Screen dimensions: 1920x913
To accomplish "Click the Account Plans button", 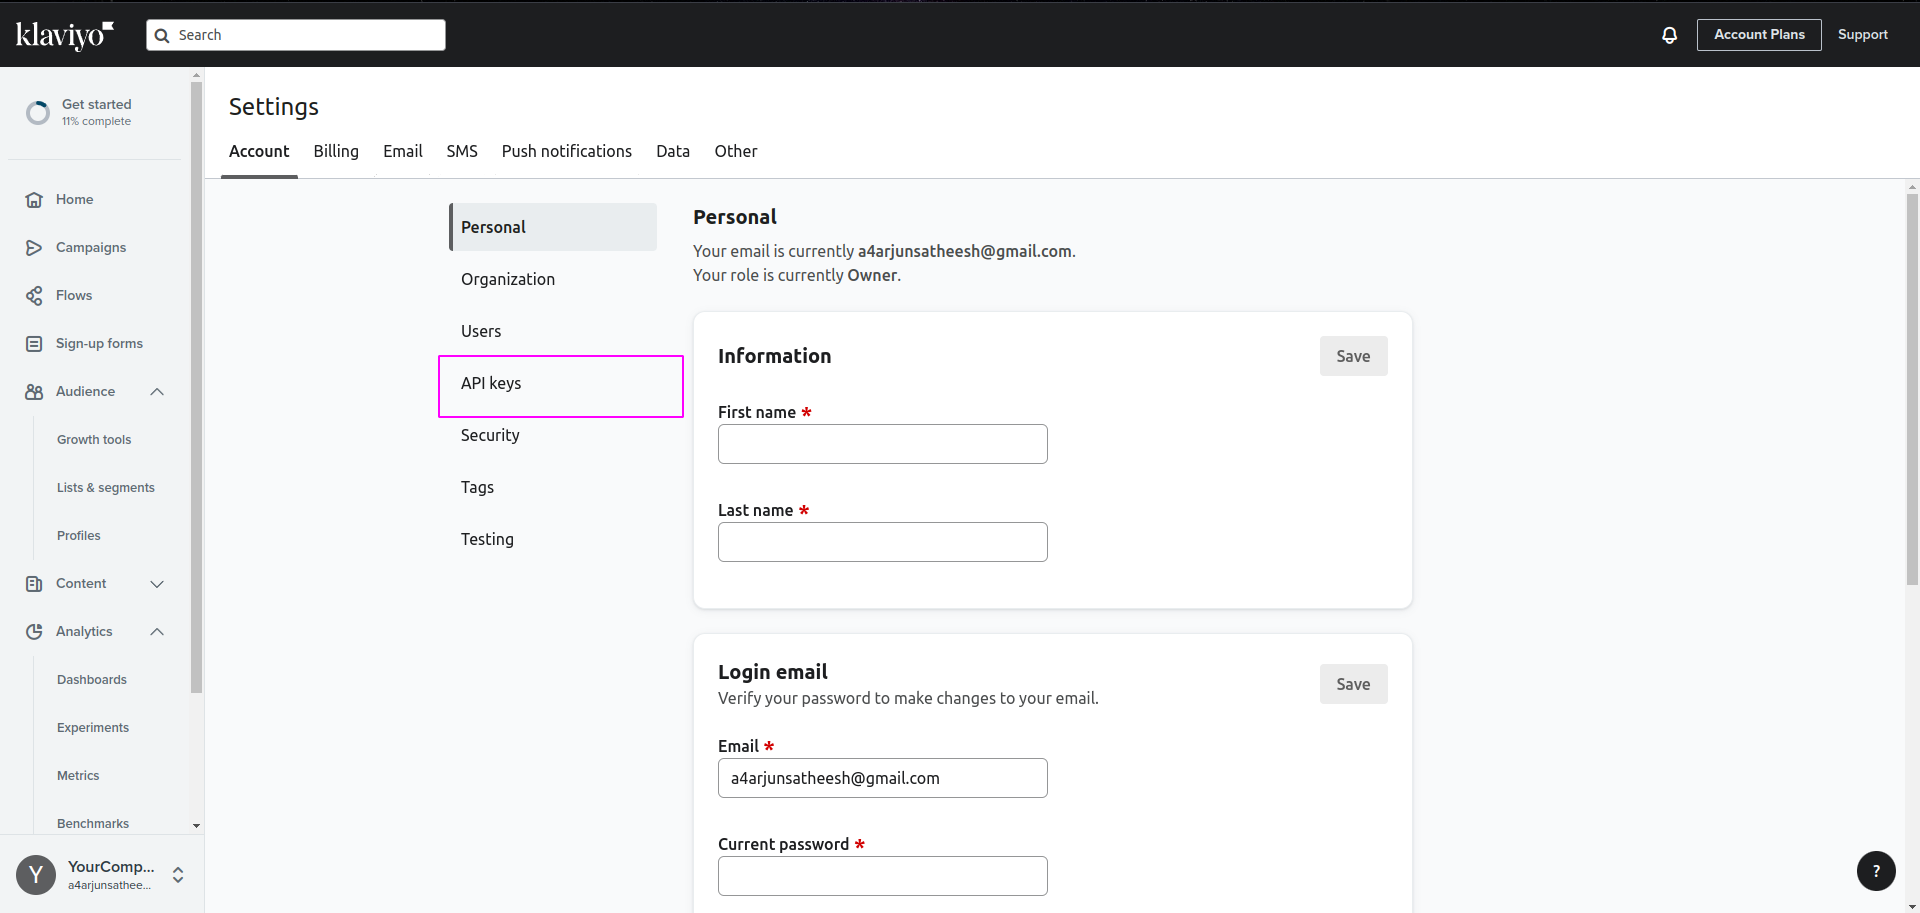I will tap(1759, 35).
